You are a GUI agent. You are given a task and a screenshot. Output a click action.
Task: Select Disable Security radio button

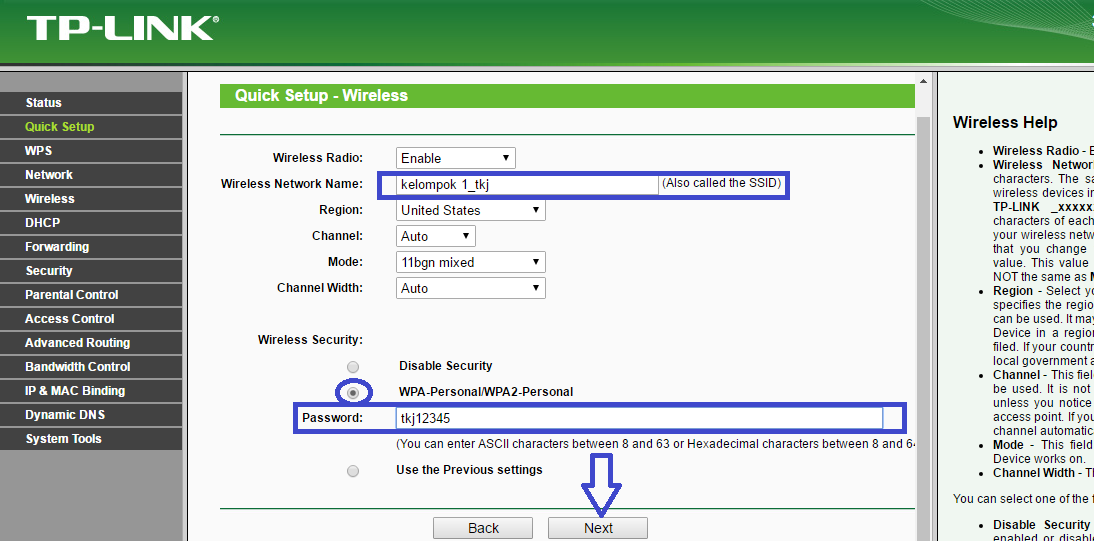coord(353,366)
